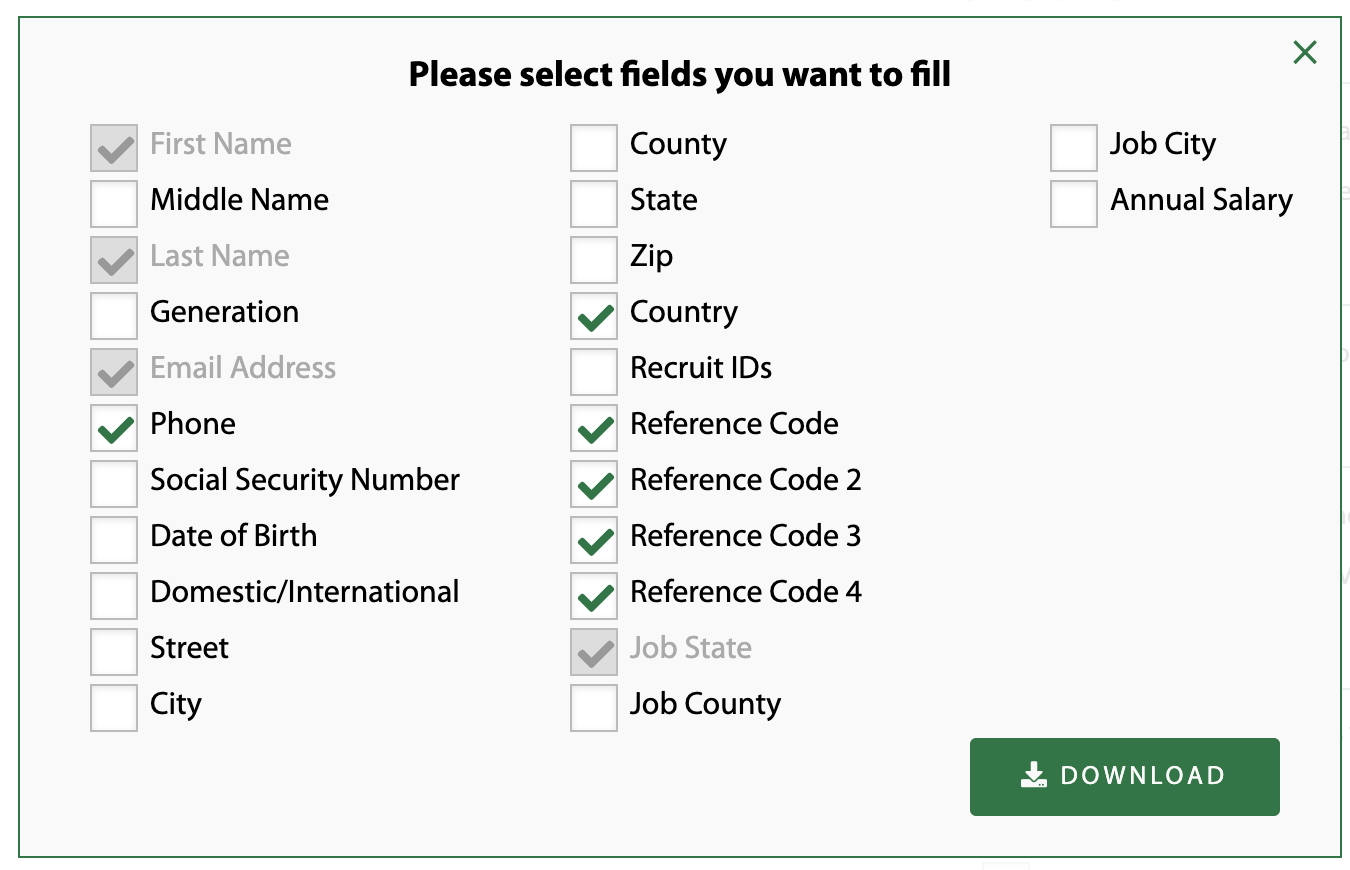Uncheck Reference Code 4
Viewport: 1350px width, 870px height.
594,596
